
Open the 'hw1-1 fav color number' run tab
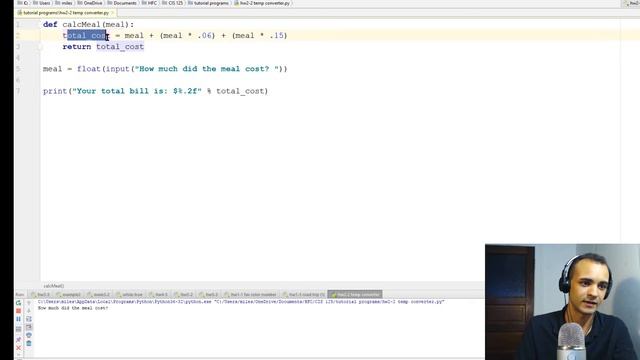[x=250, y=294]
